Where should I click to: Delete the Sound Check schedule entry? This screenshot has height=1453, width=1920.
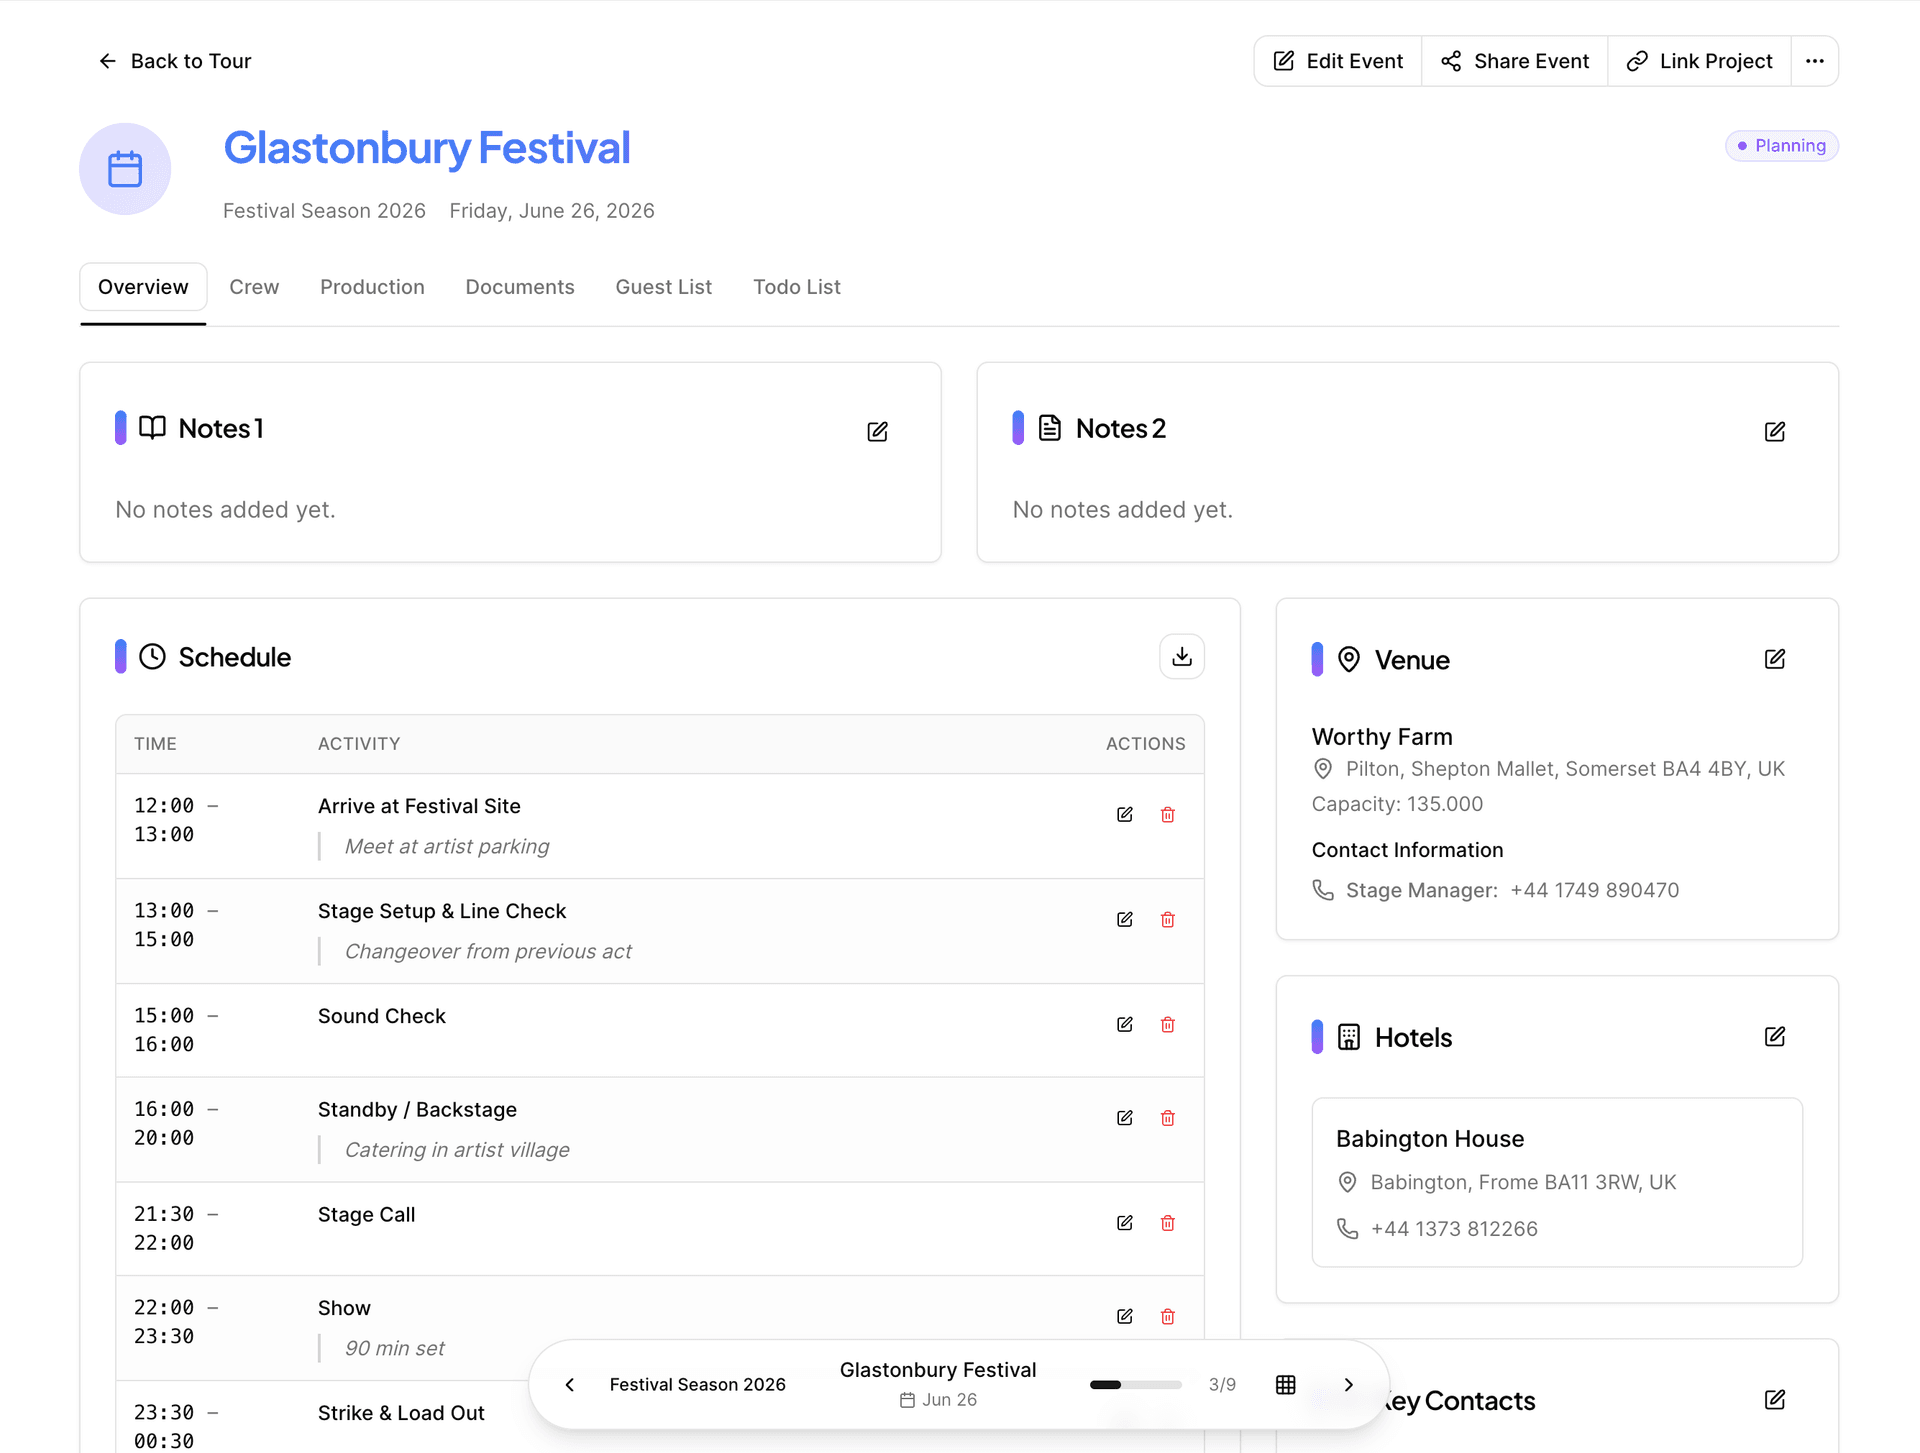pos(1167,1025)
